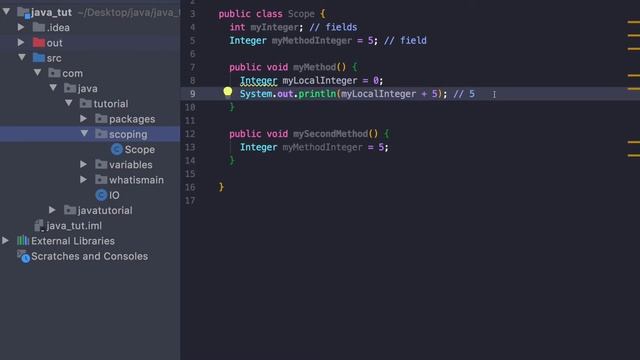Expand the .idea folder arrow
This screenshot has width=640, height=360.
(21, 27)
